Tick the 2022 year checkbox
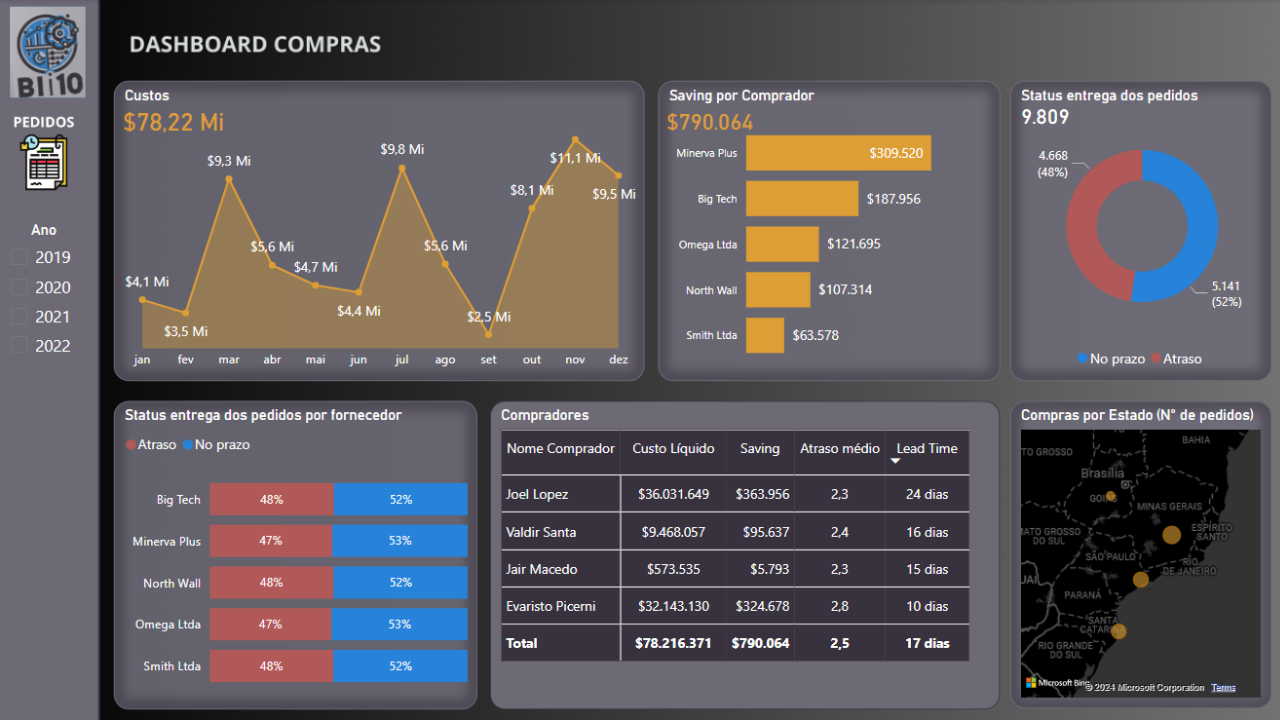 pos(20,346)
